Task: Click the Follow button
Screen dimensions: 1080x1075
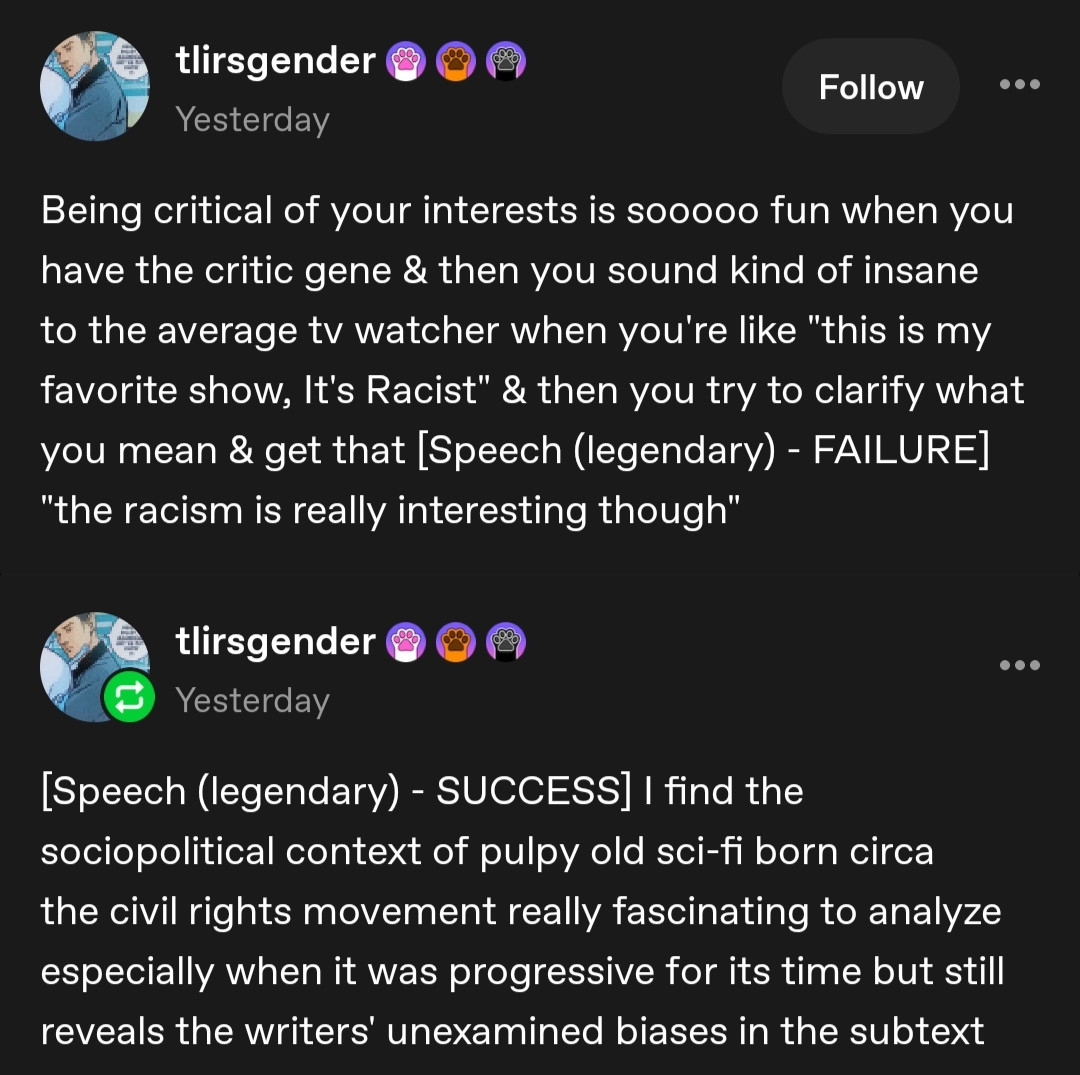Action: pyautogui.click(x=870, y=87)
